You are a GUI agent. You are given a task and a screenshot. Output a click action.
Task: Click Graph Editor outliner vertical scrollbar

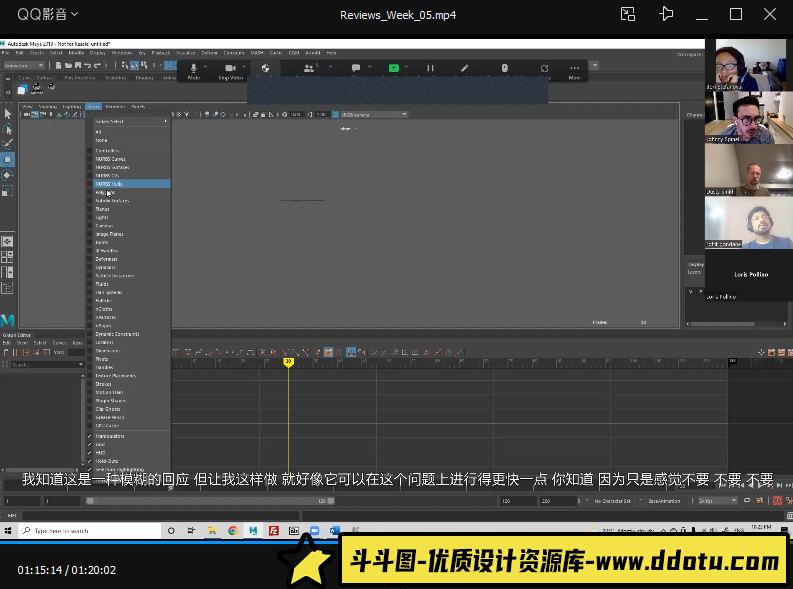(82, 419)
